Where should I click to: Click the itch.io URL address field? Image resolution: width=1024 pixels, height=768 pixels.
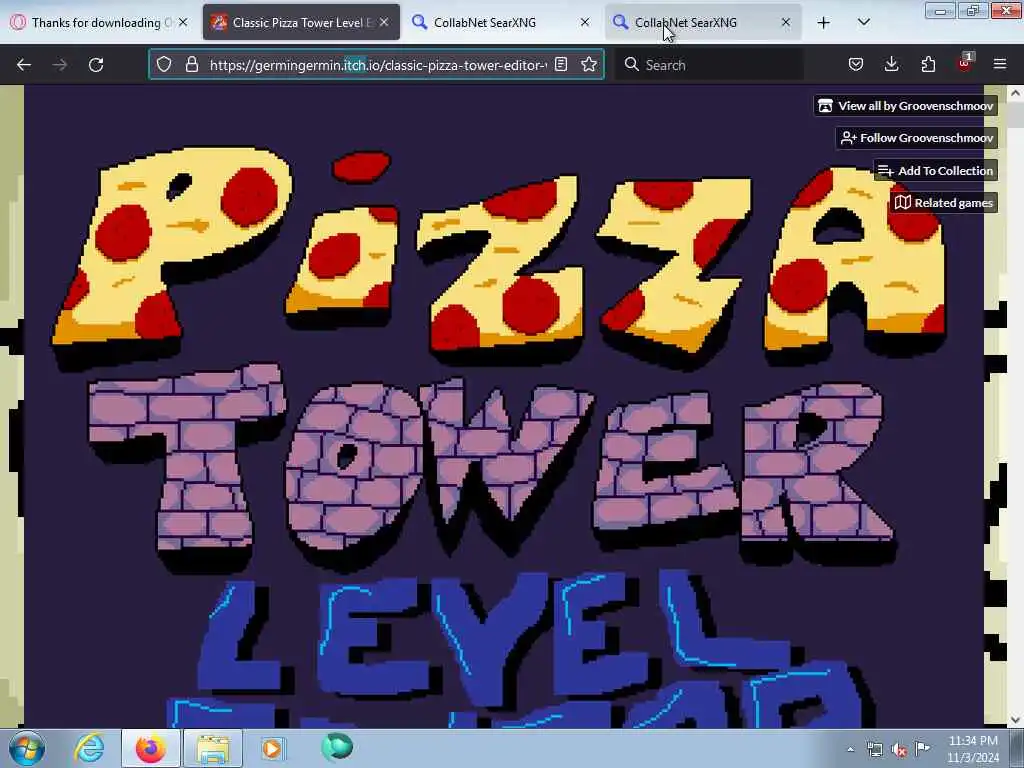(x=377, y=65)
